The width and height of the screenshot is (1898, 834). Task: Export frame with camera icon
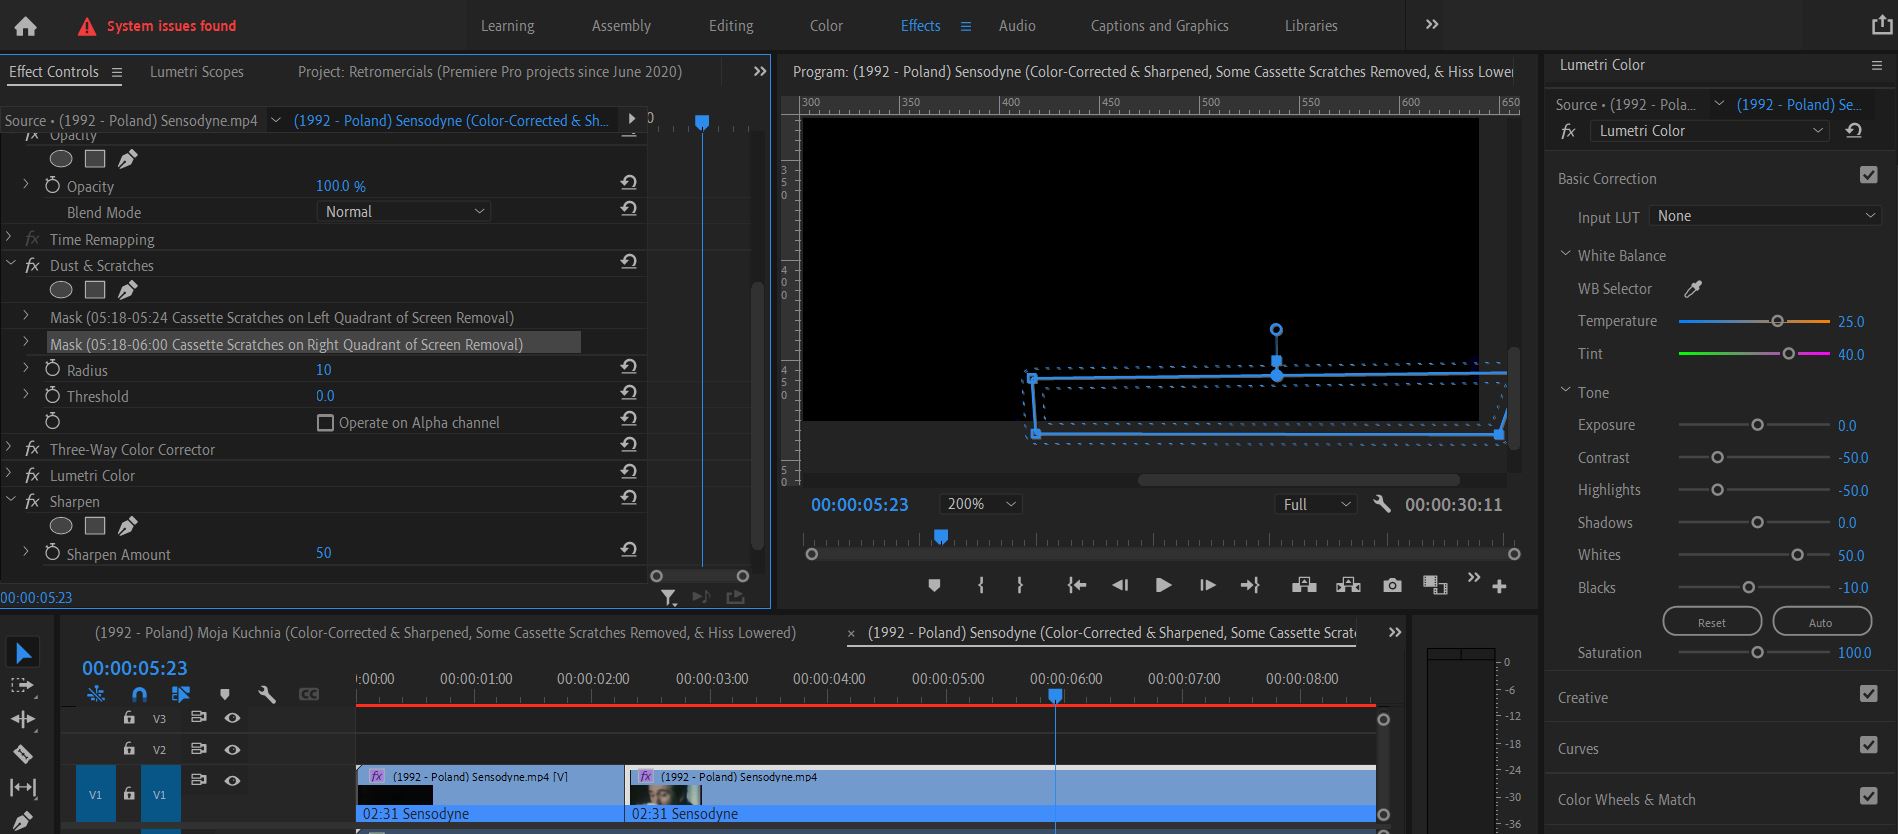(x=1392, y=585)
